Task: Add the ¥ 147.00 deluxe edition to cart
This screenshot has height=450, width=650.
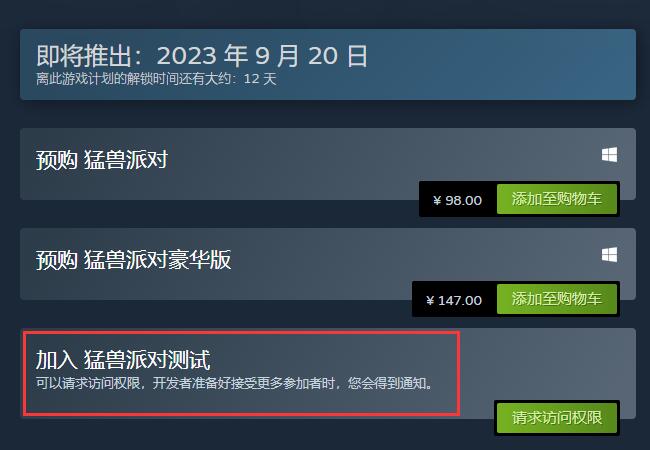Action: click(x=557, y=299)
